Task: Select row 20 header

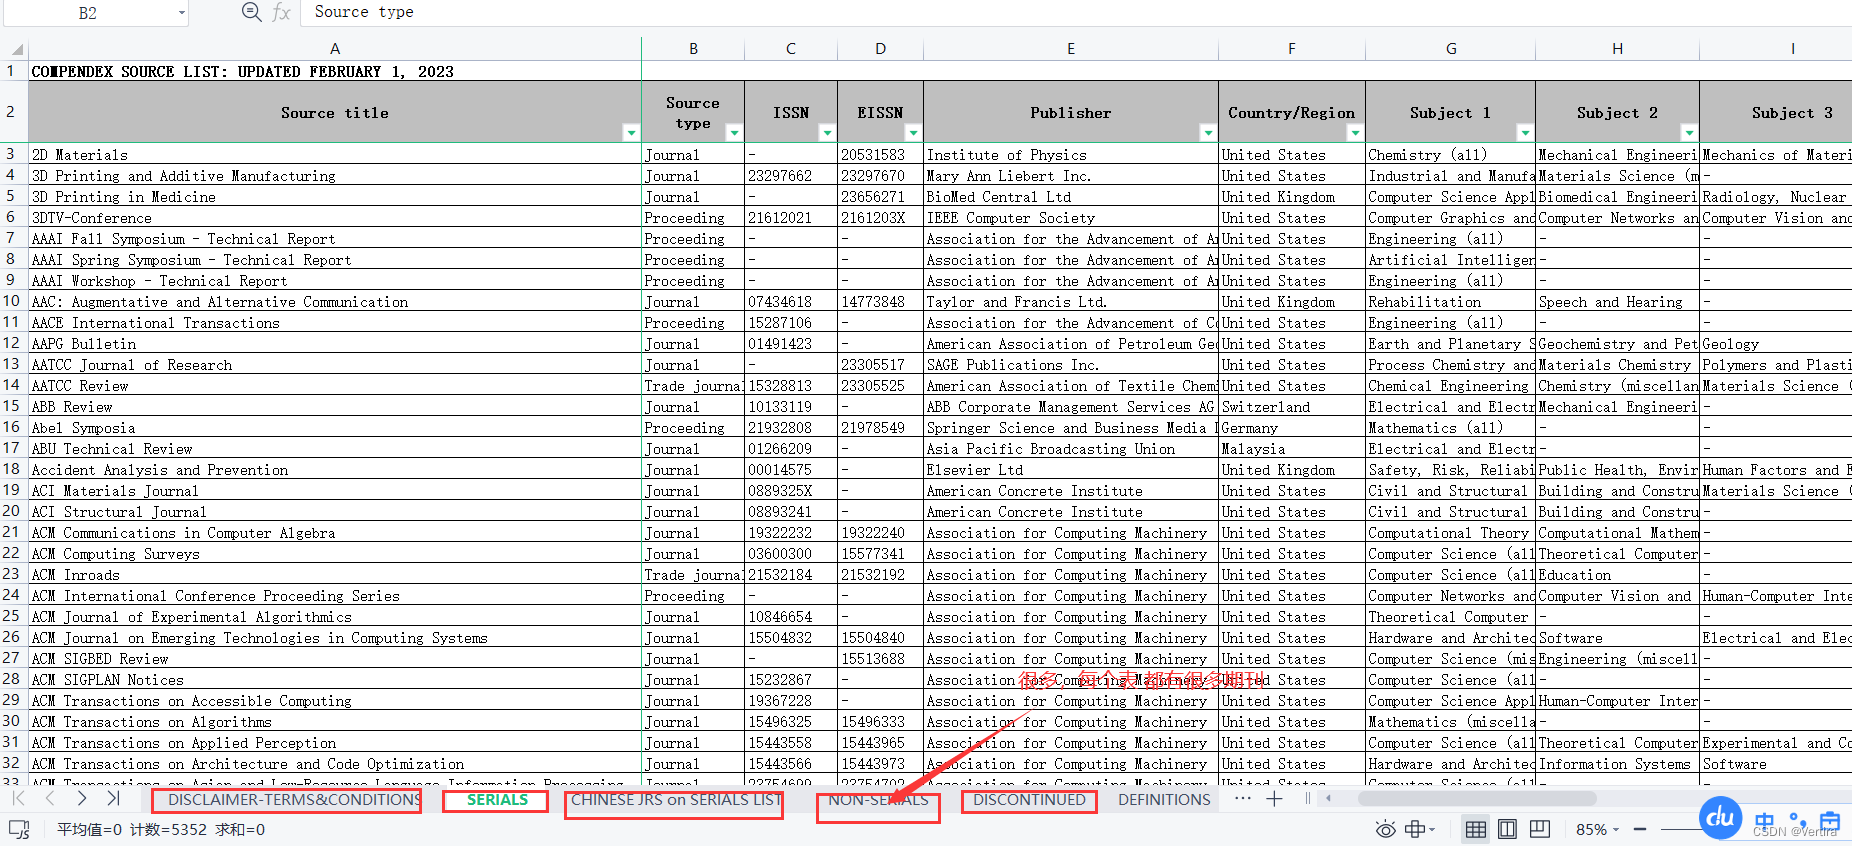Action: coord(12,511)
